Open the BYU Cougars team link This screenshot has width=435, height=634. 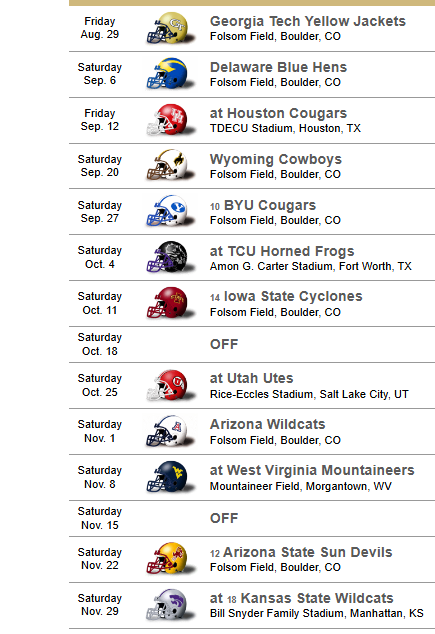click(x=270, y=205)
